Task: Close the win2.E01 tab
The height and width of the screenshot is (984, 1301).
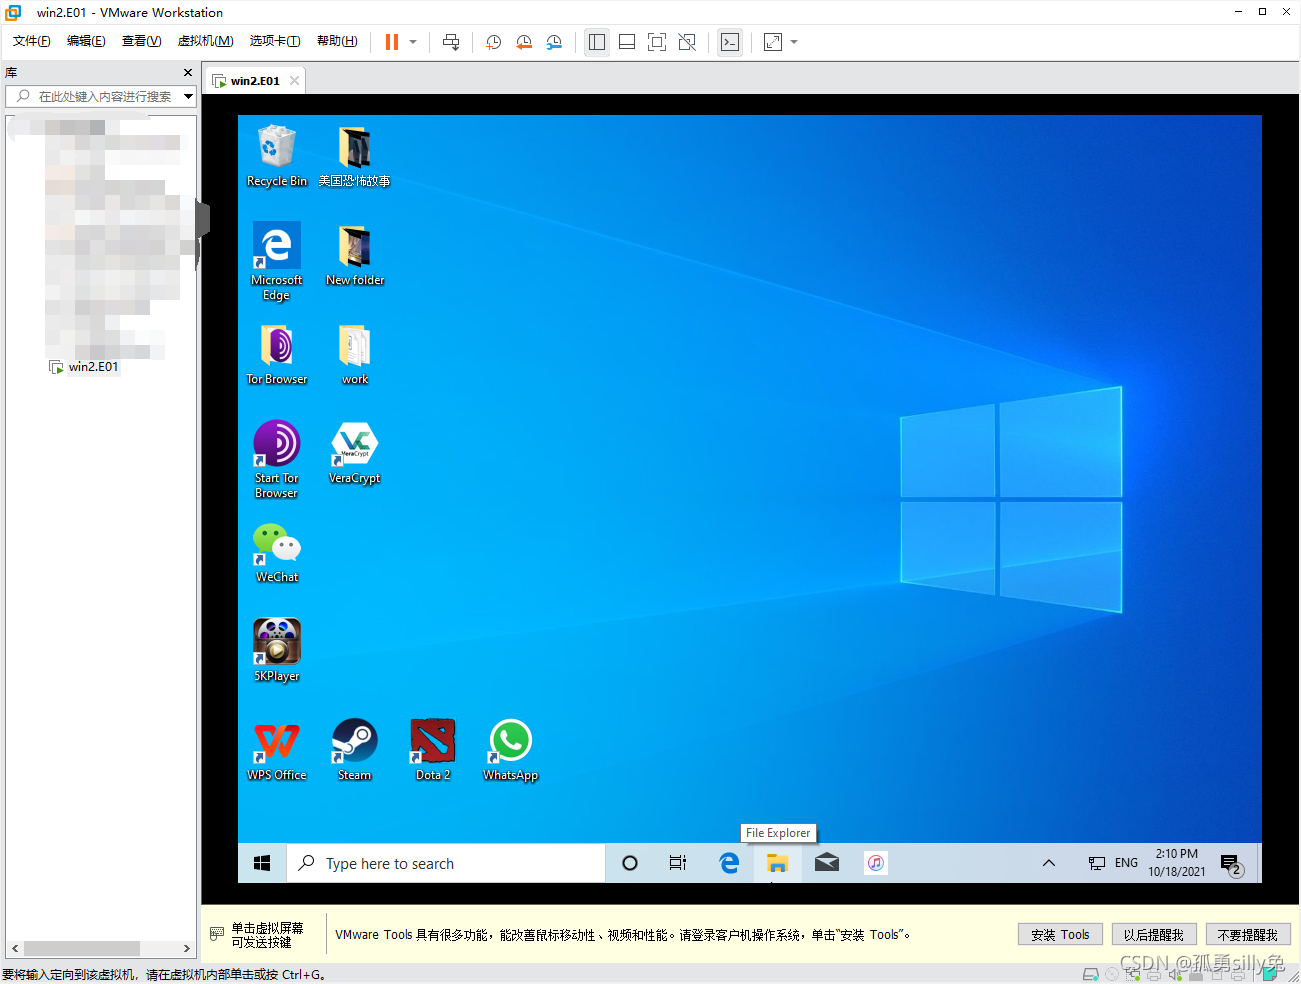Action: pos(294,81)
